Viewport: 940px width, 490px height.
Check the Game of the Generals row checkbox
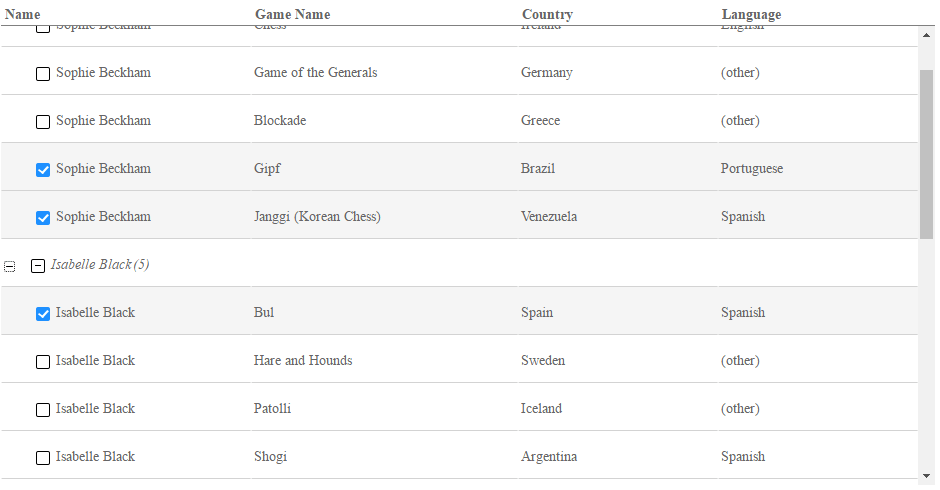click(x=43, y=74)
